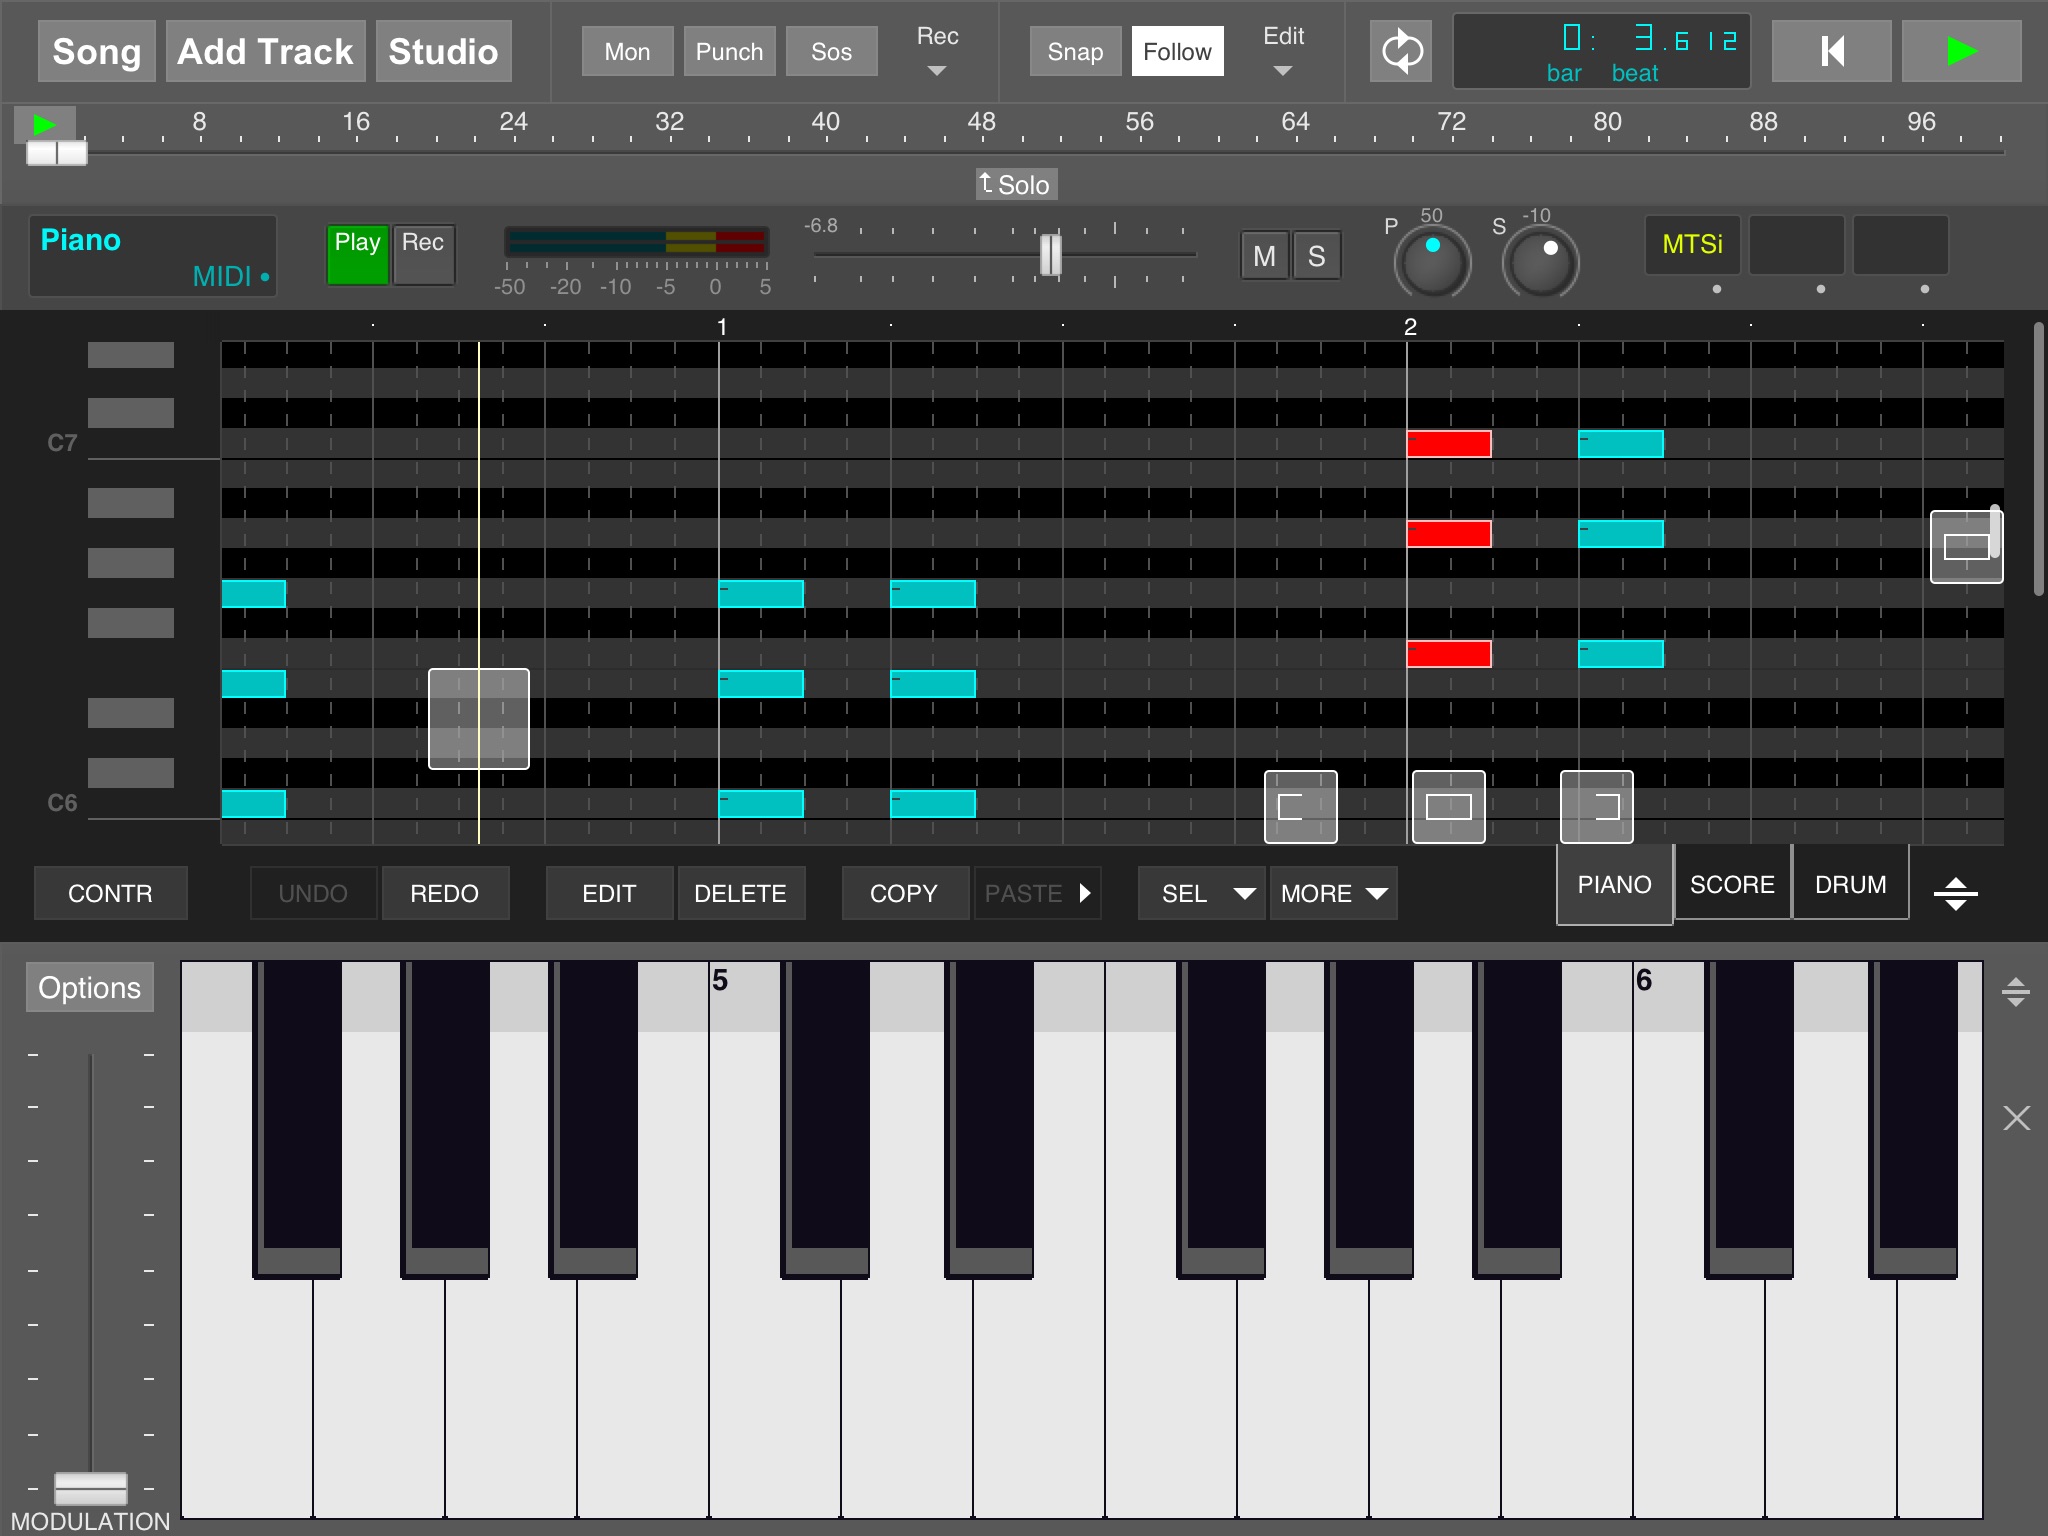
Task: Switch to the SCORE view tab
Action: [x=1732, y=884]
